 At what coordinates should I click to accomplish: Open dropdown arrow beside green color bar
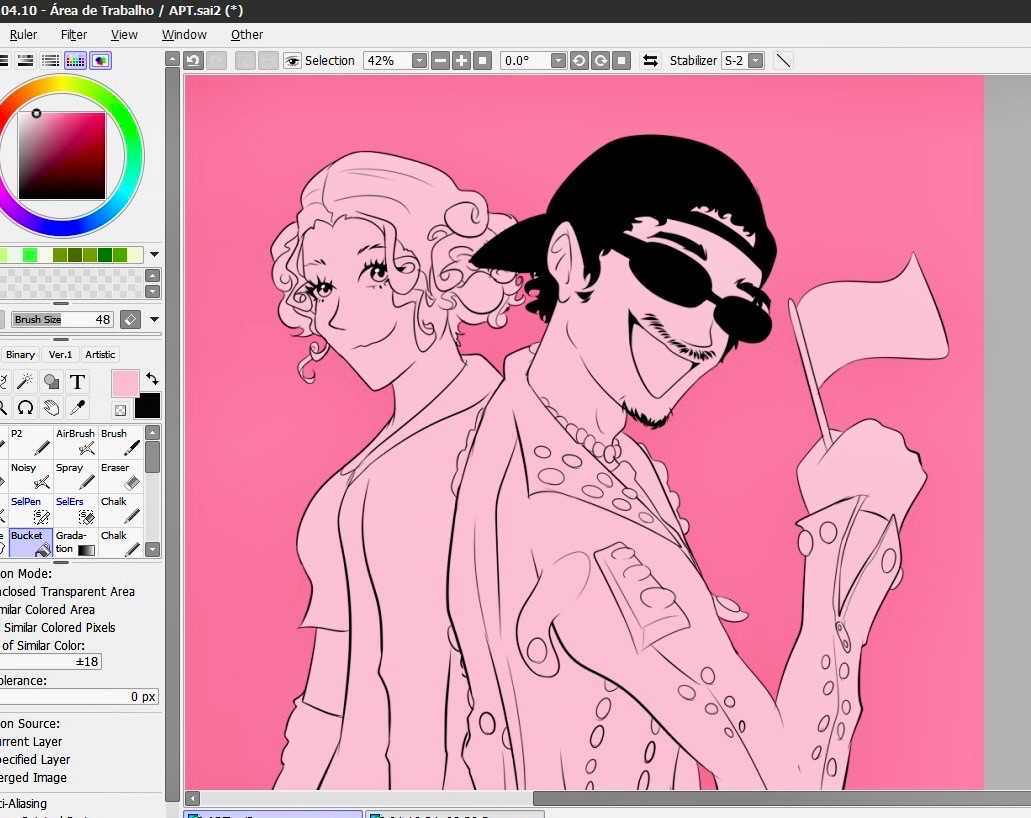(155, 254)
